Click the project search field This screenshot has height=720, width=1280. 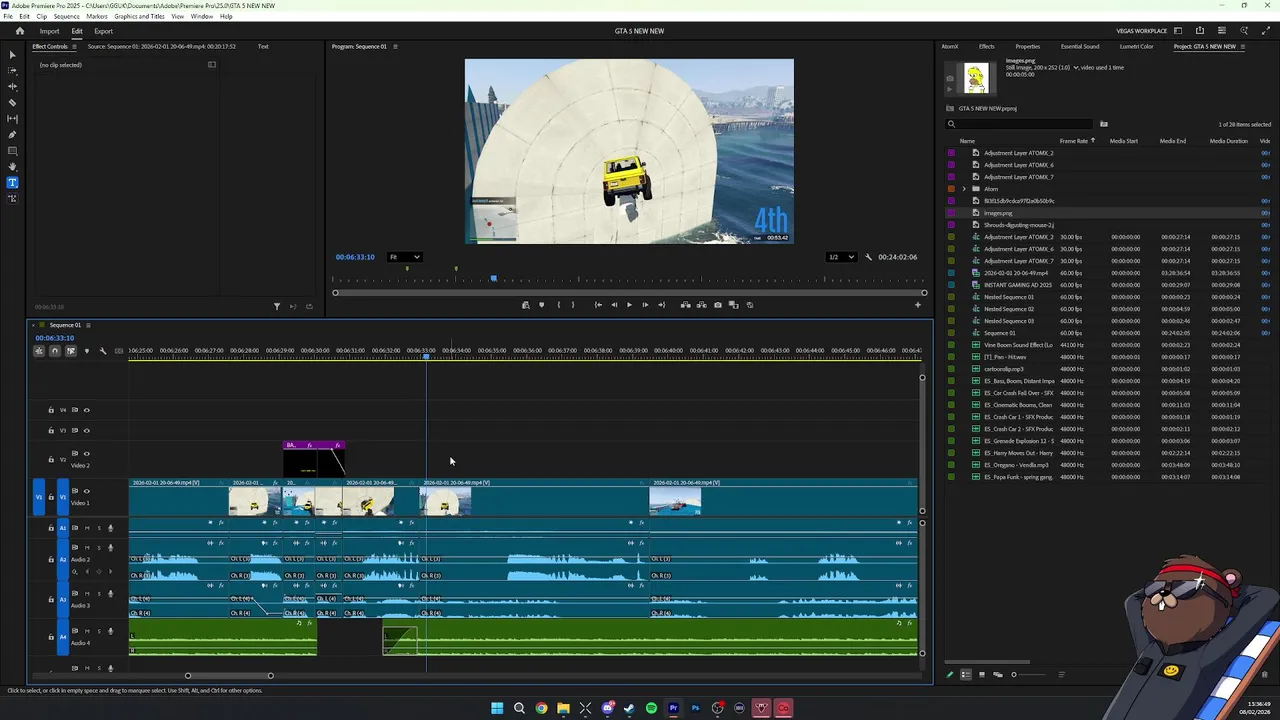1020,124
